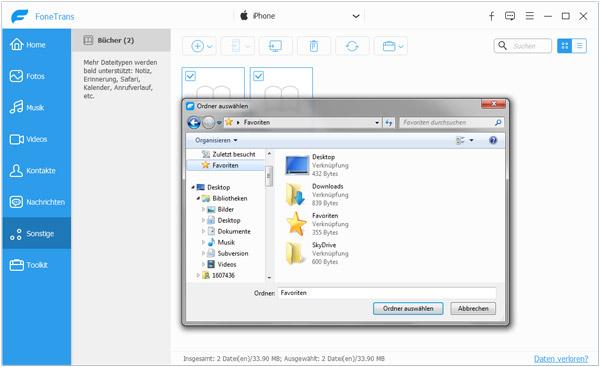600x367 pixels.
Task: Switch to list view toggle
Action: (579, 46)
